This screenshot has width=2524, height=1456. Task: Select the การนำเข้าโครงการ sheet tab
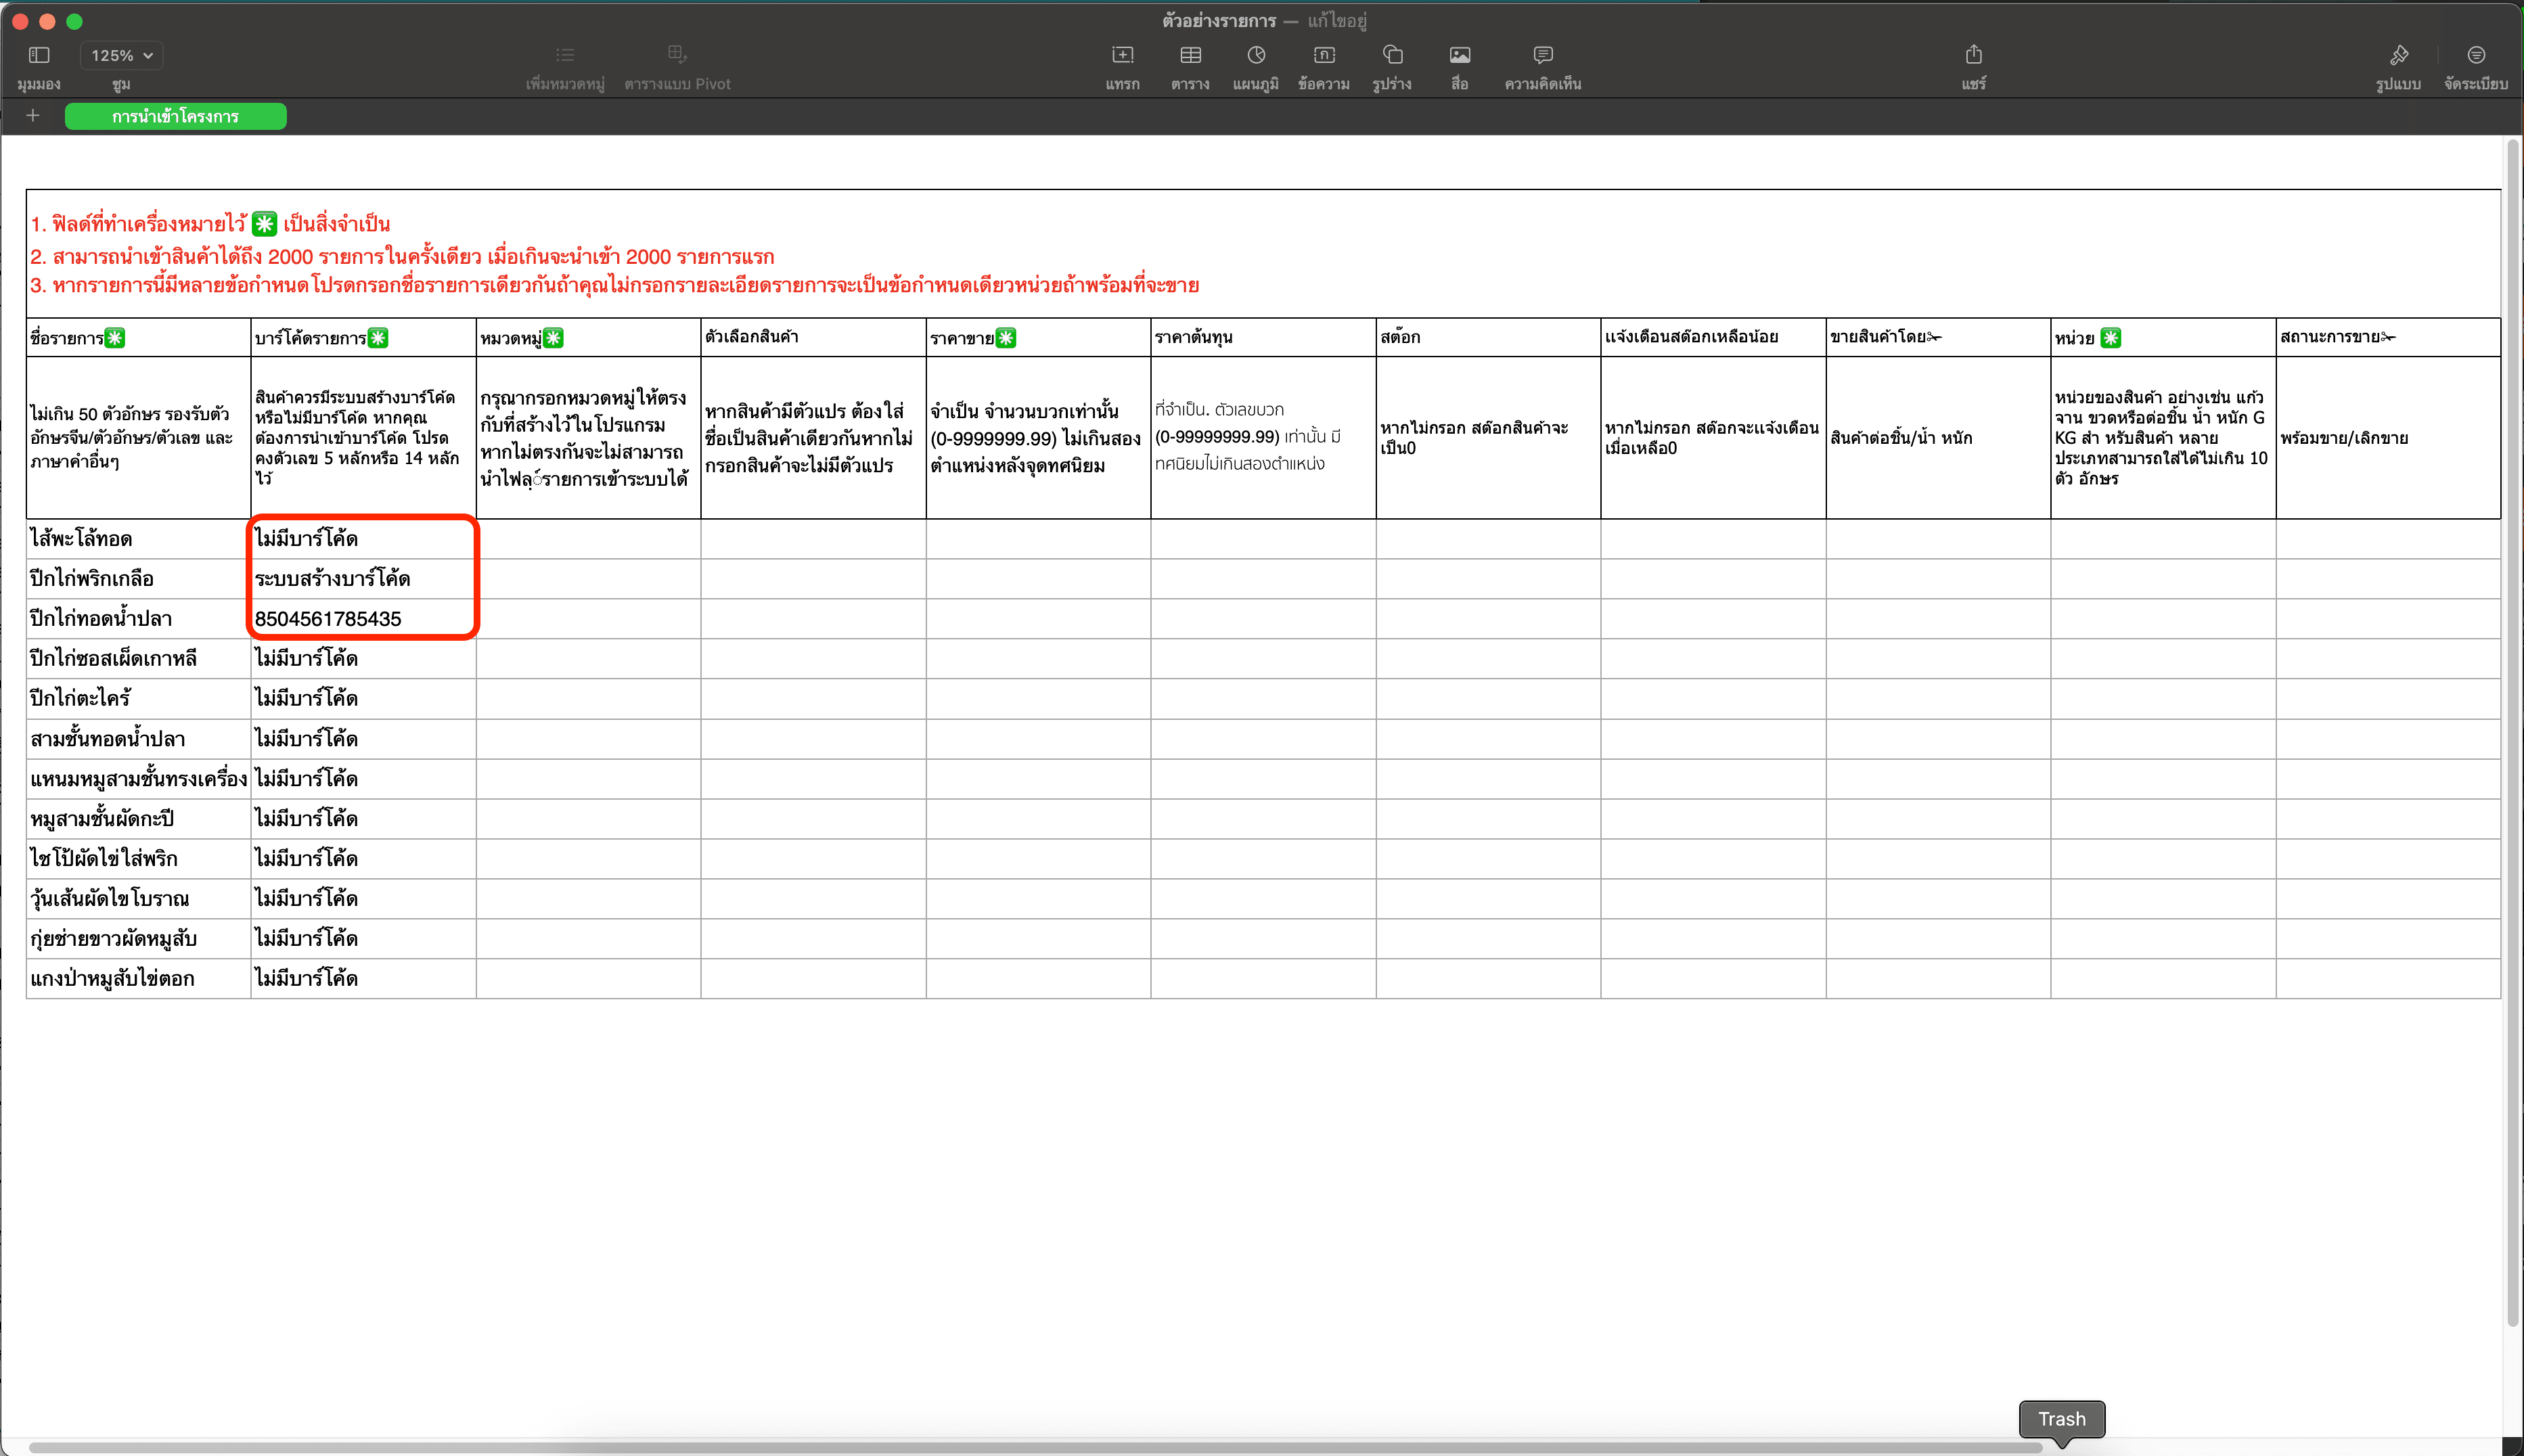[175, 117]
